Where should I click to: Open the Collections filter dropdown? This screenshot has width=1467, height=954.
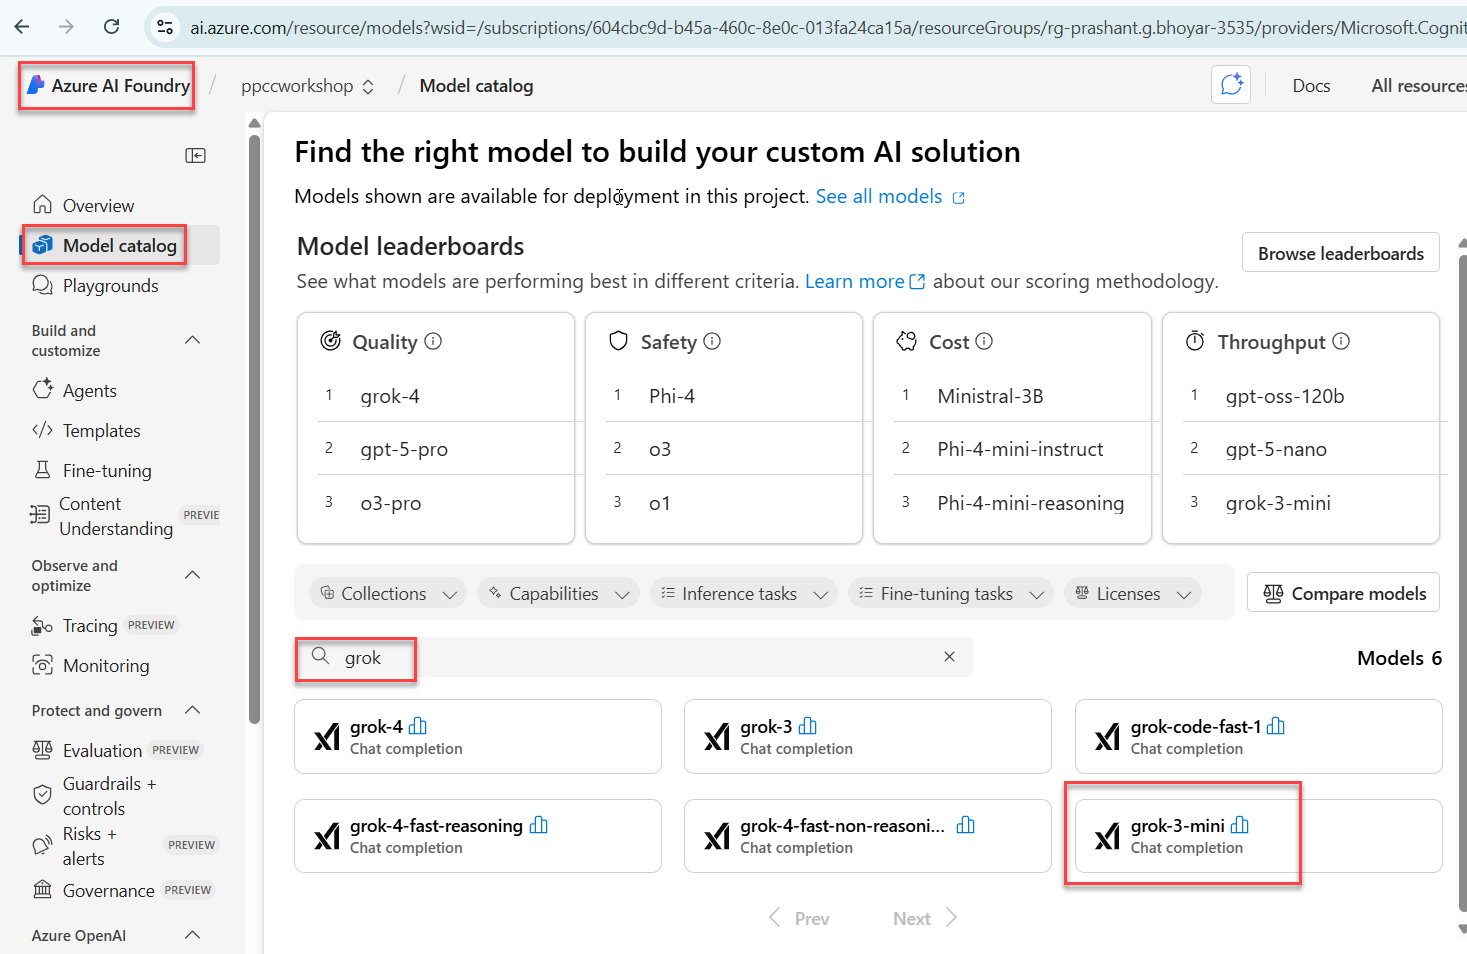(388, 593)
